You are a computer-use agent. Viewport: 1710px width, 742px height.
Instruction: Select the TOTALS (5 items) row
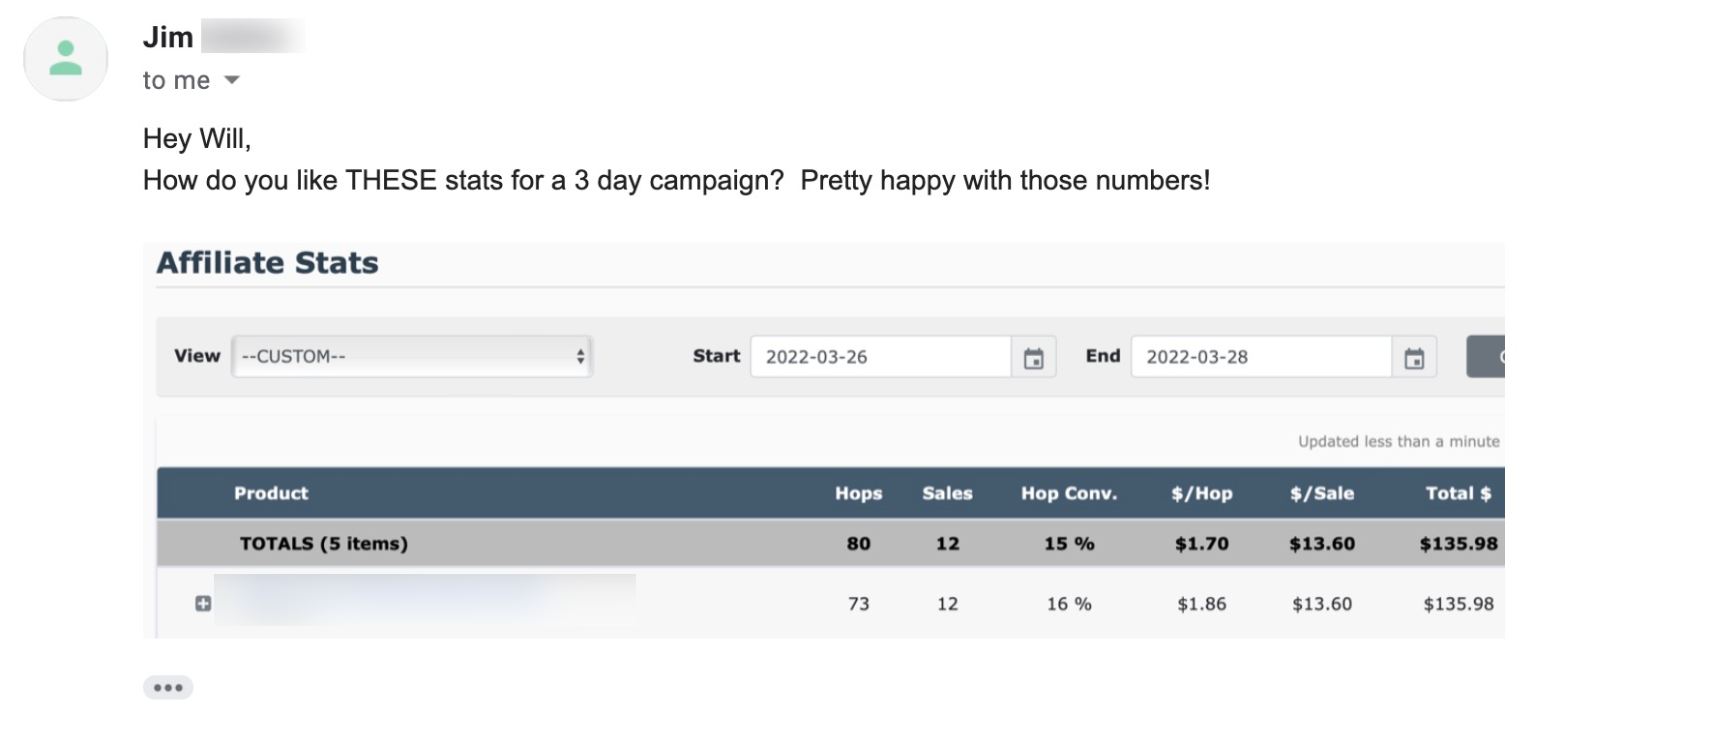(x=830, y=543)
